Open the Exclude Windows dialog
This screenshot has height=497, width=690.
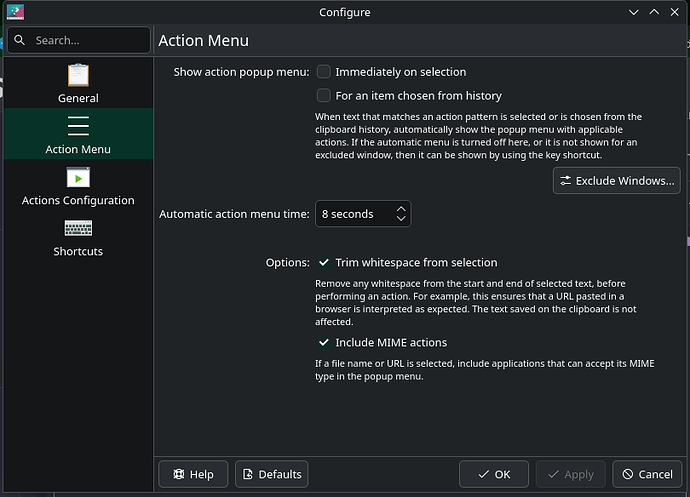point(617,180)
